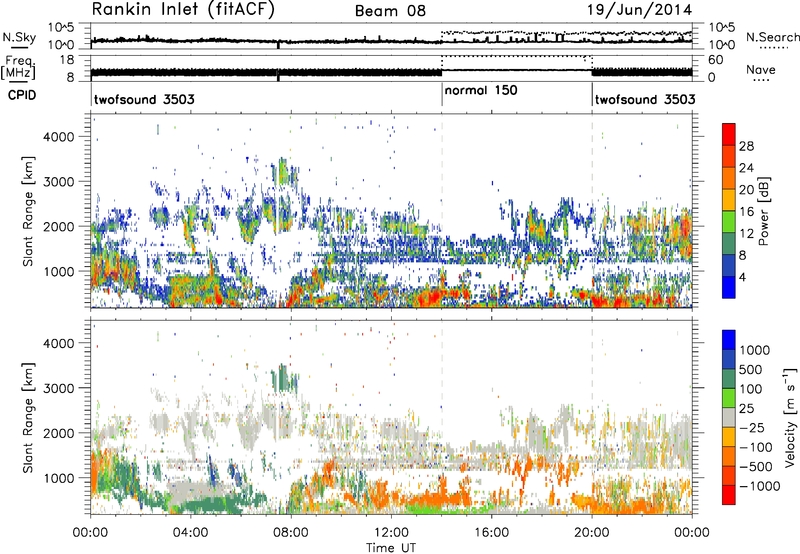Click the '25' value on velocity color bar
800x554 pixels.
[747, 409]
